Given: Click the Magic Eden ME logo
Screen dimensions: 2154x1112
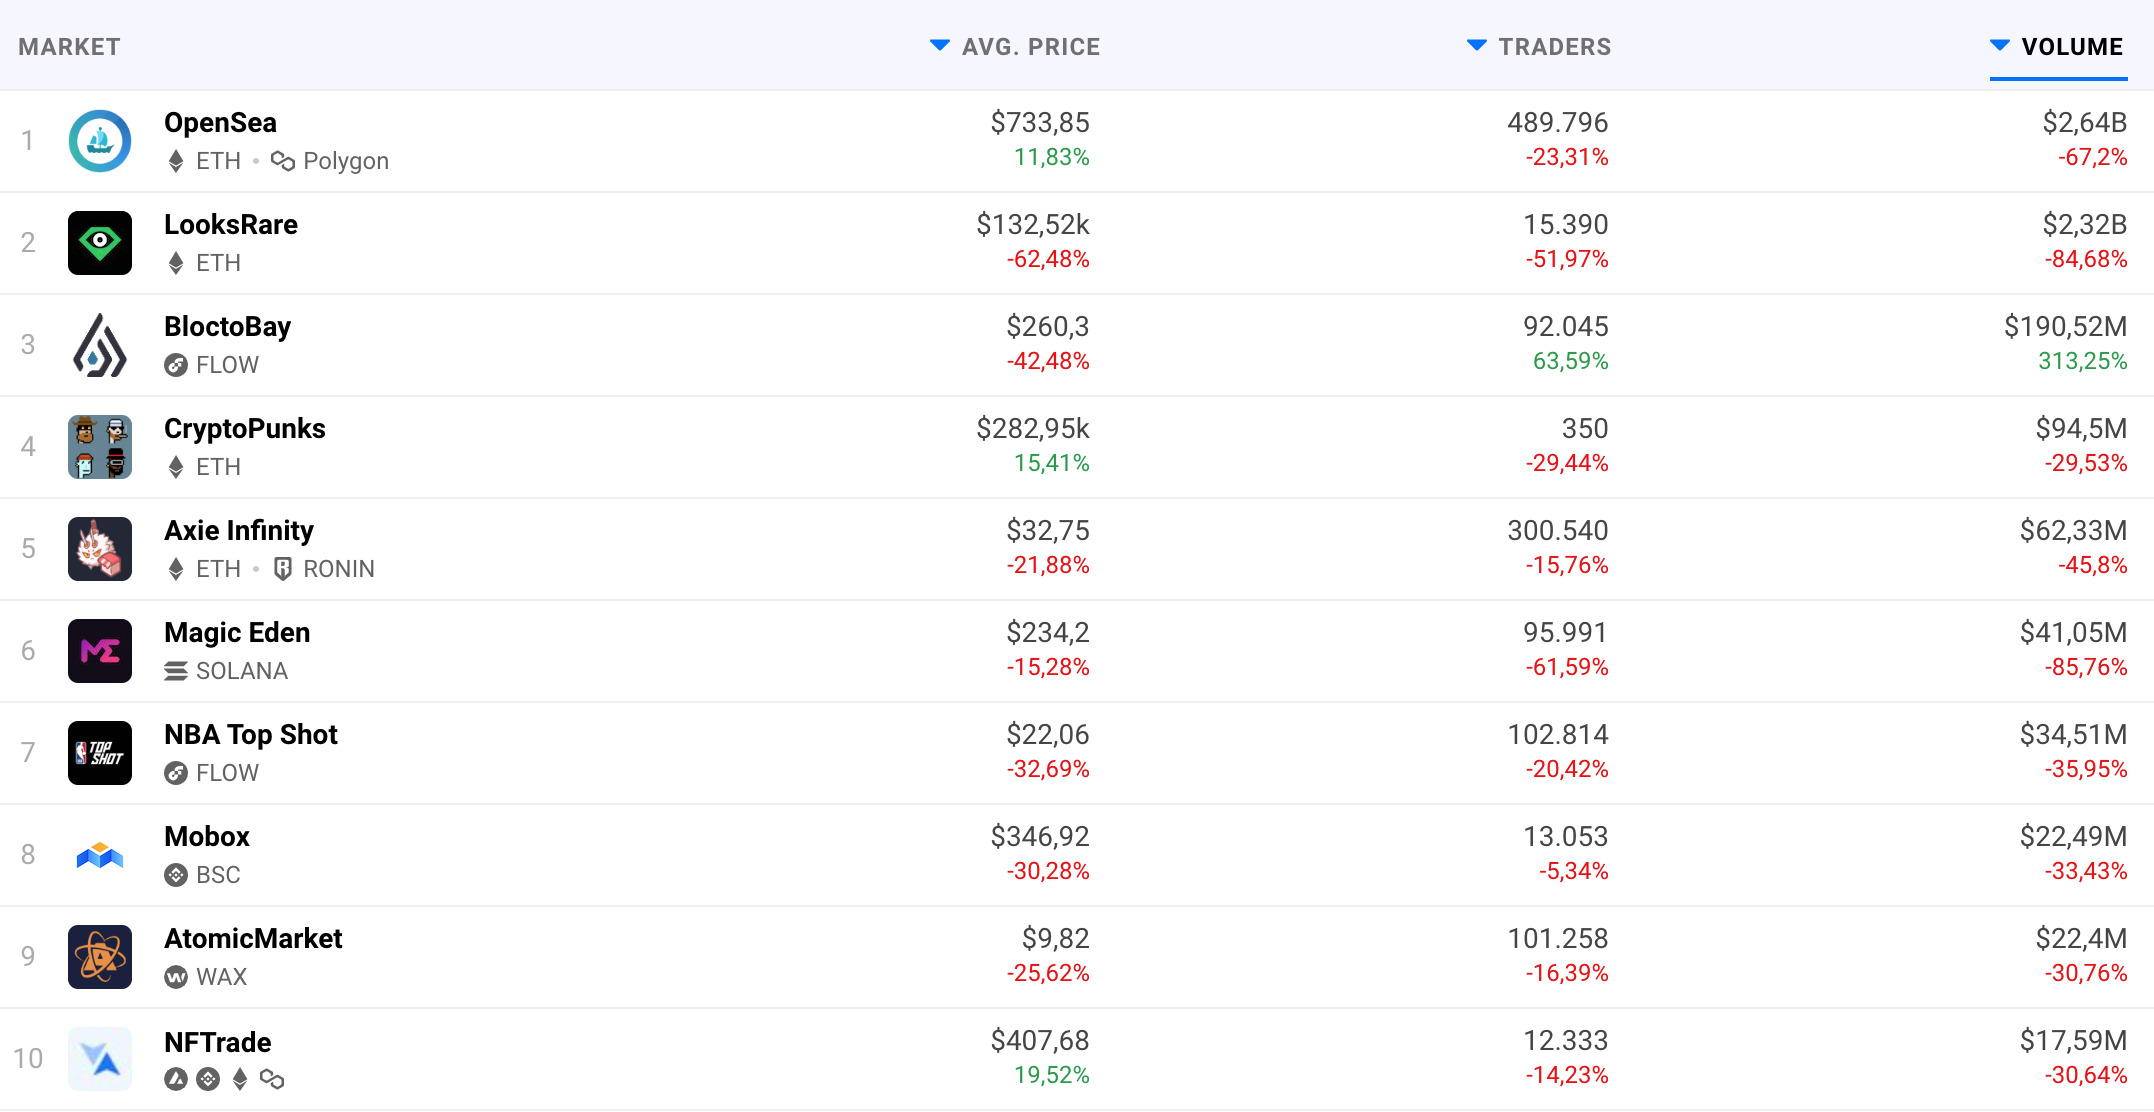Looking at the screenshot, I should pyautogui.click(x=100, y=651).
